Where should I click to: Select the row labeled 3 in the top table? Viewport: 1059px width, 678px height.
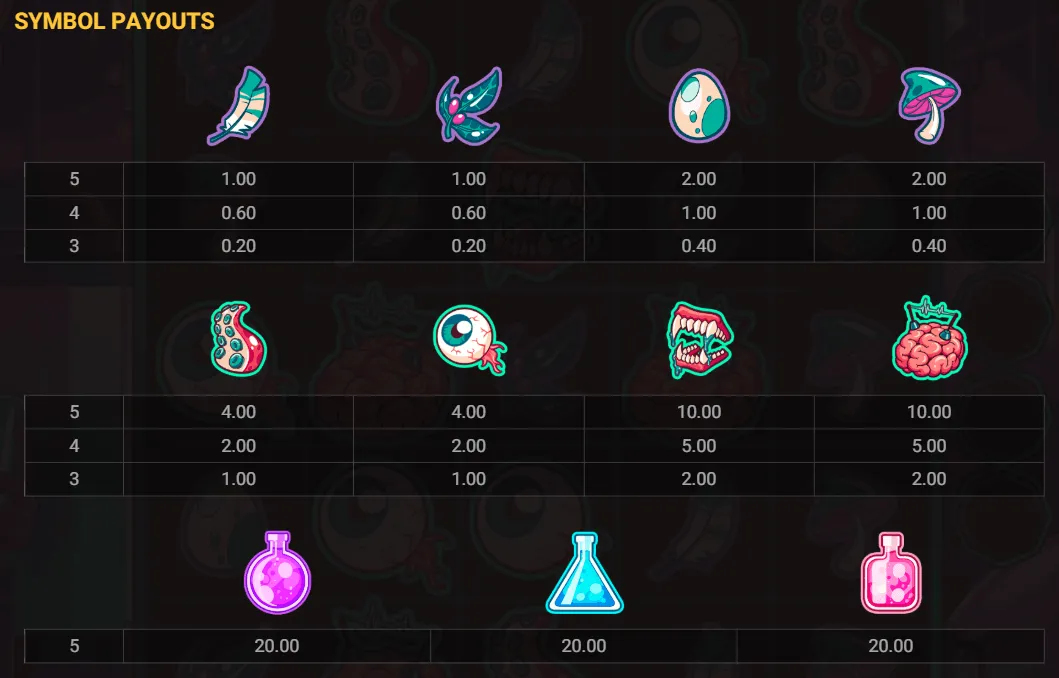coord(74,246)
